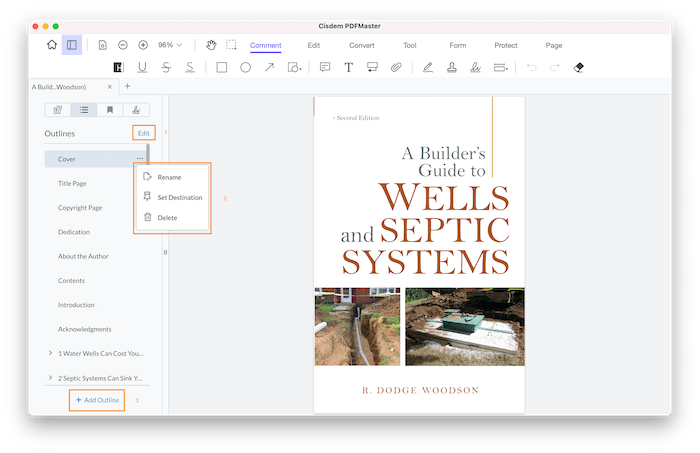The image size is (700, 453).
Task: Select the Strikethrough annotation tool
Action: pyautogui.click(x=166, y=67)
